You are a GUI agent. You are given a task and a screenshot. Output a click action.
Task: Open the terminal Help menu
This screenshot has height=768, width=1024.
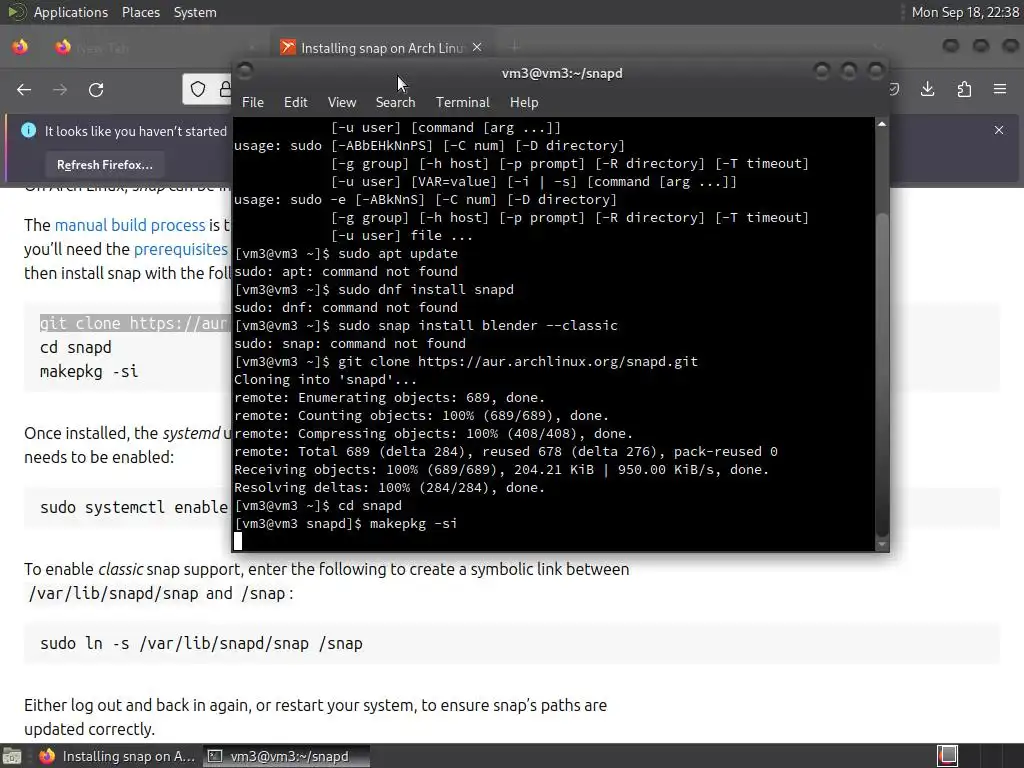524,102
